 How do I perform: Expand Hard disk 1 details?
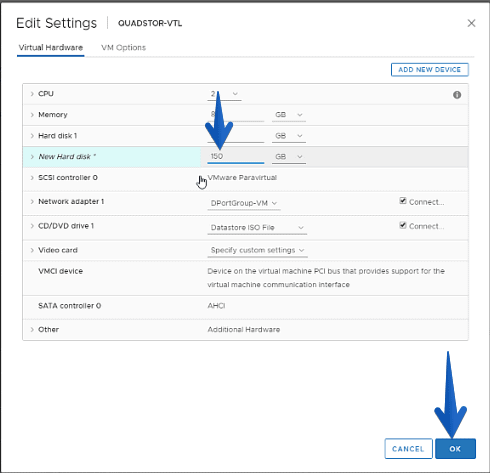pos(32,136)
